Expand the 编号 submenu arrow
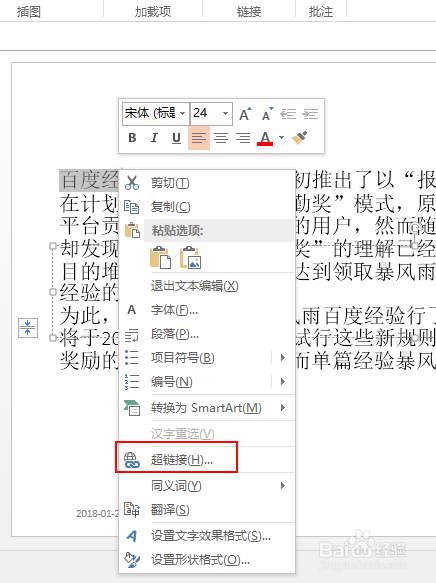Image resolution: width=436 pixels, height=583 pixels. click(283, 382)
